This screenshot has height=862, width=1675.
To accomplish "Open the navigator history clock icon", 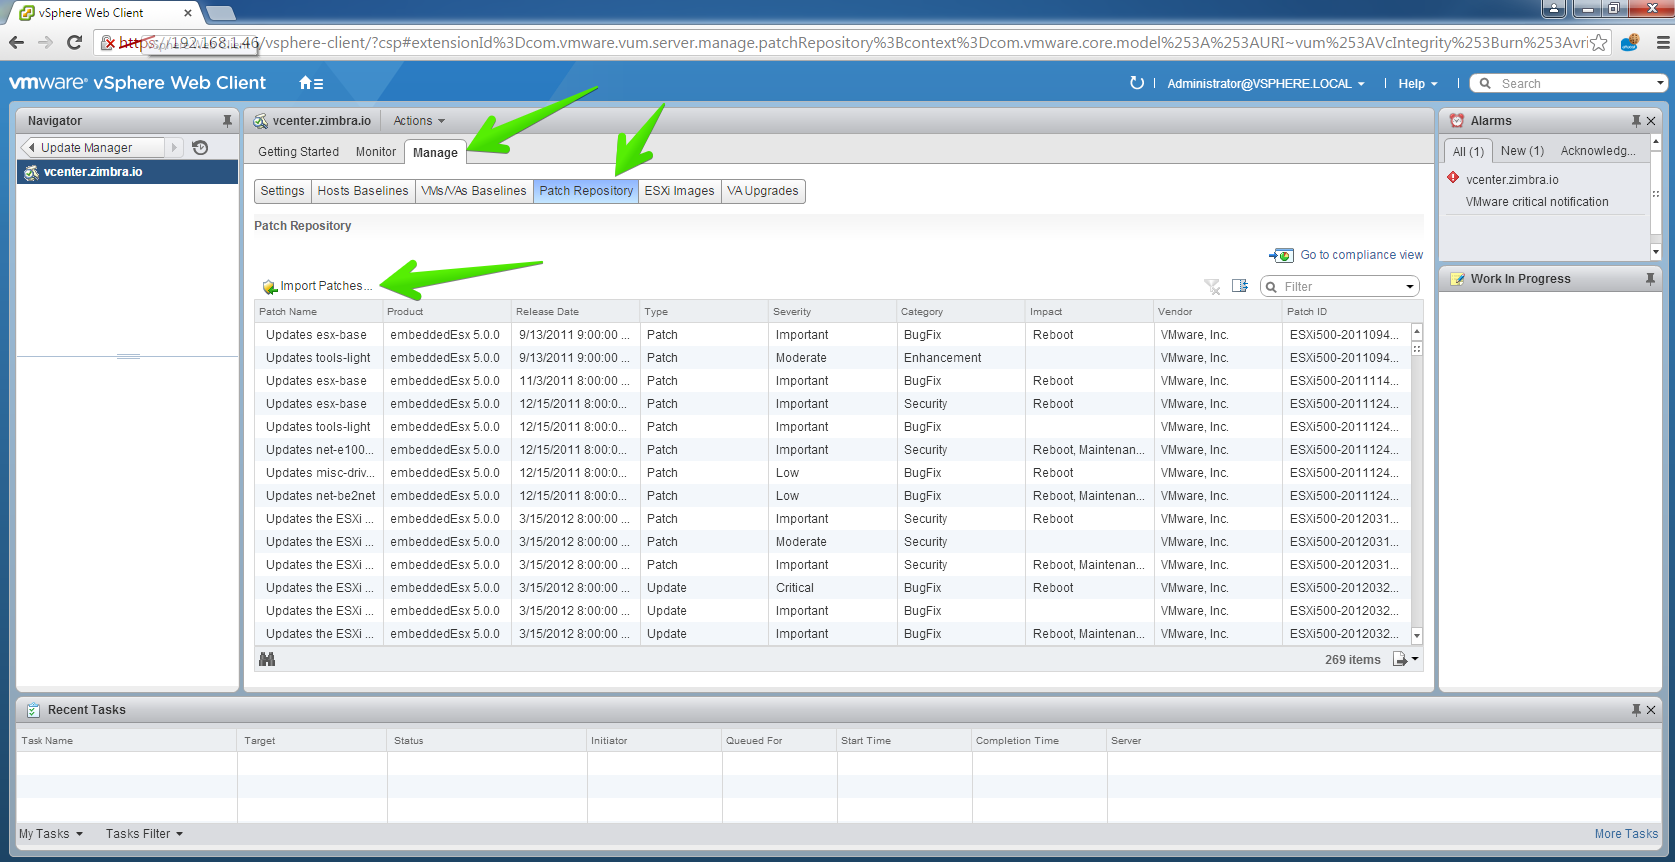I will (x=200, y=148).
